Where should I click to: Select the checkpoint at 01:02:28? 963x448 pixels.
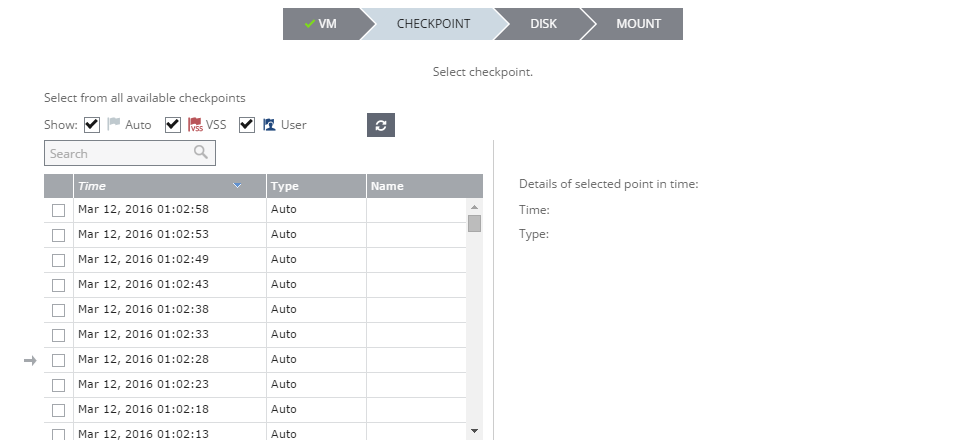(x=58, y=359)
